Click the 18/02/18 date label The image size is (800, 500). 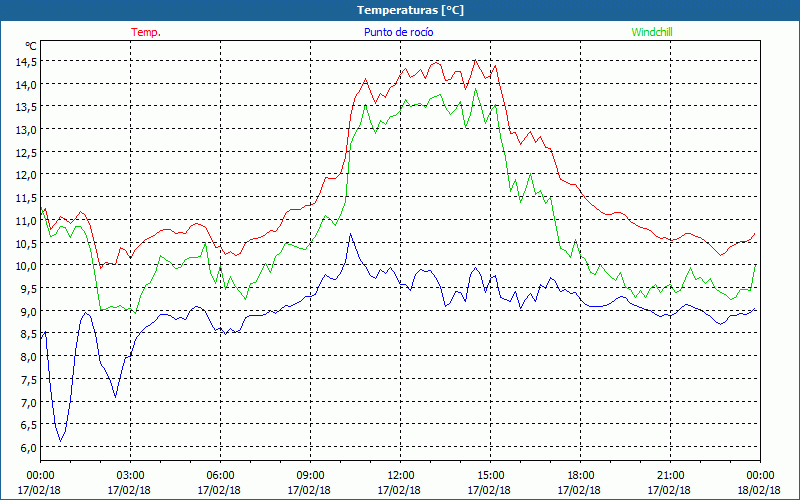pos(759,490)
